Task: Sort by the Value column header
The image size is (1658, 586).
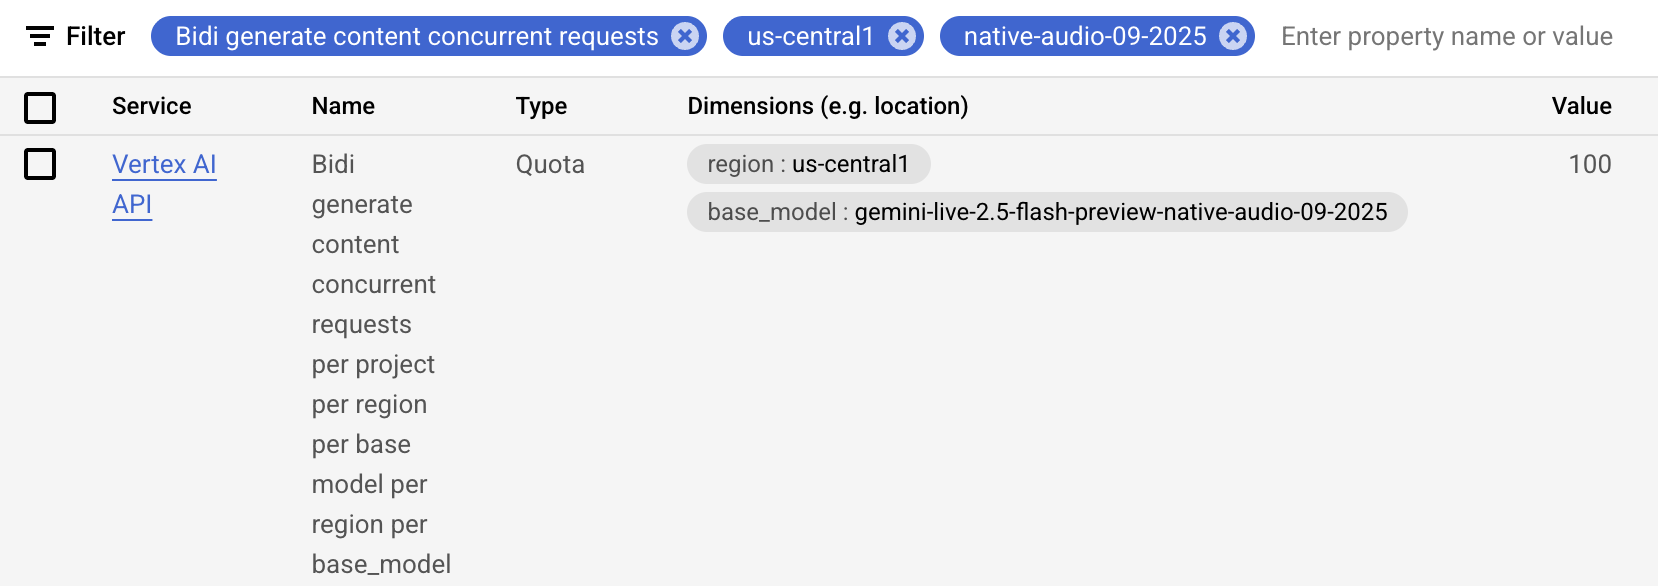Action: click(1582, 106)
